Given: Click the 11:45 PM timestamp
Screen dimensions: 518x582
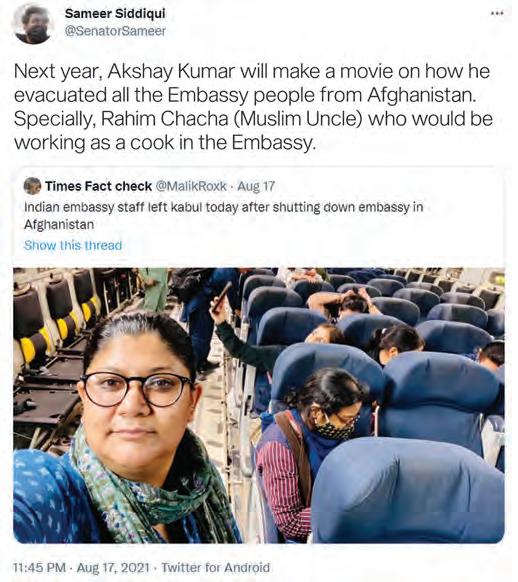Looking at the screenshot, I should (39, 567).
